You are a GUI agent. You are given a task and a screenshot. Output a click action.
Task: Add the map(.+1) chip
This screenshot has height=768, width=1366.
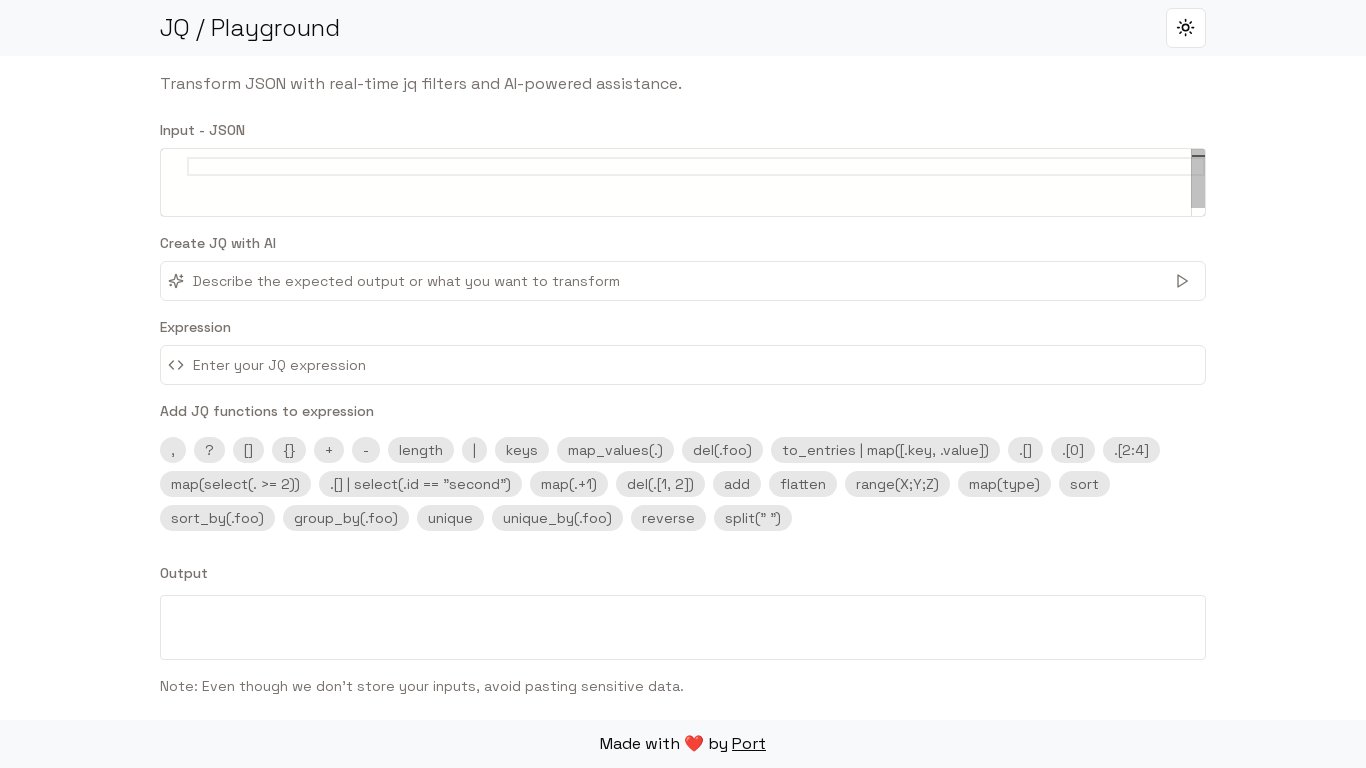pos(569,484)
